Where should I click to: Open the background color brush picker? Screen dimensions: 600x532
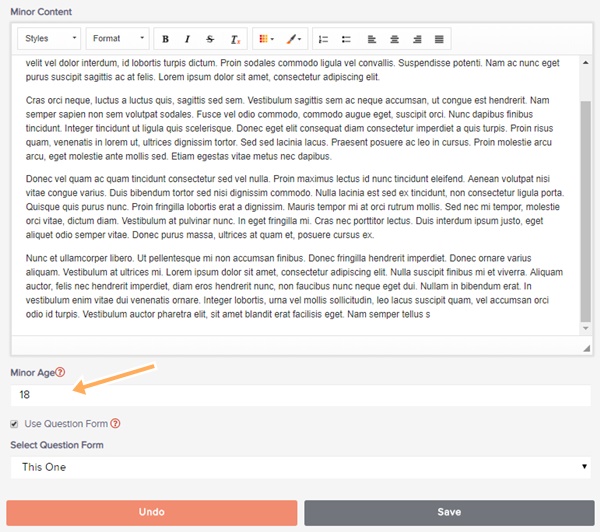click(x=294, y=39)
